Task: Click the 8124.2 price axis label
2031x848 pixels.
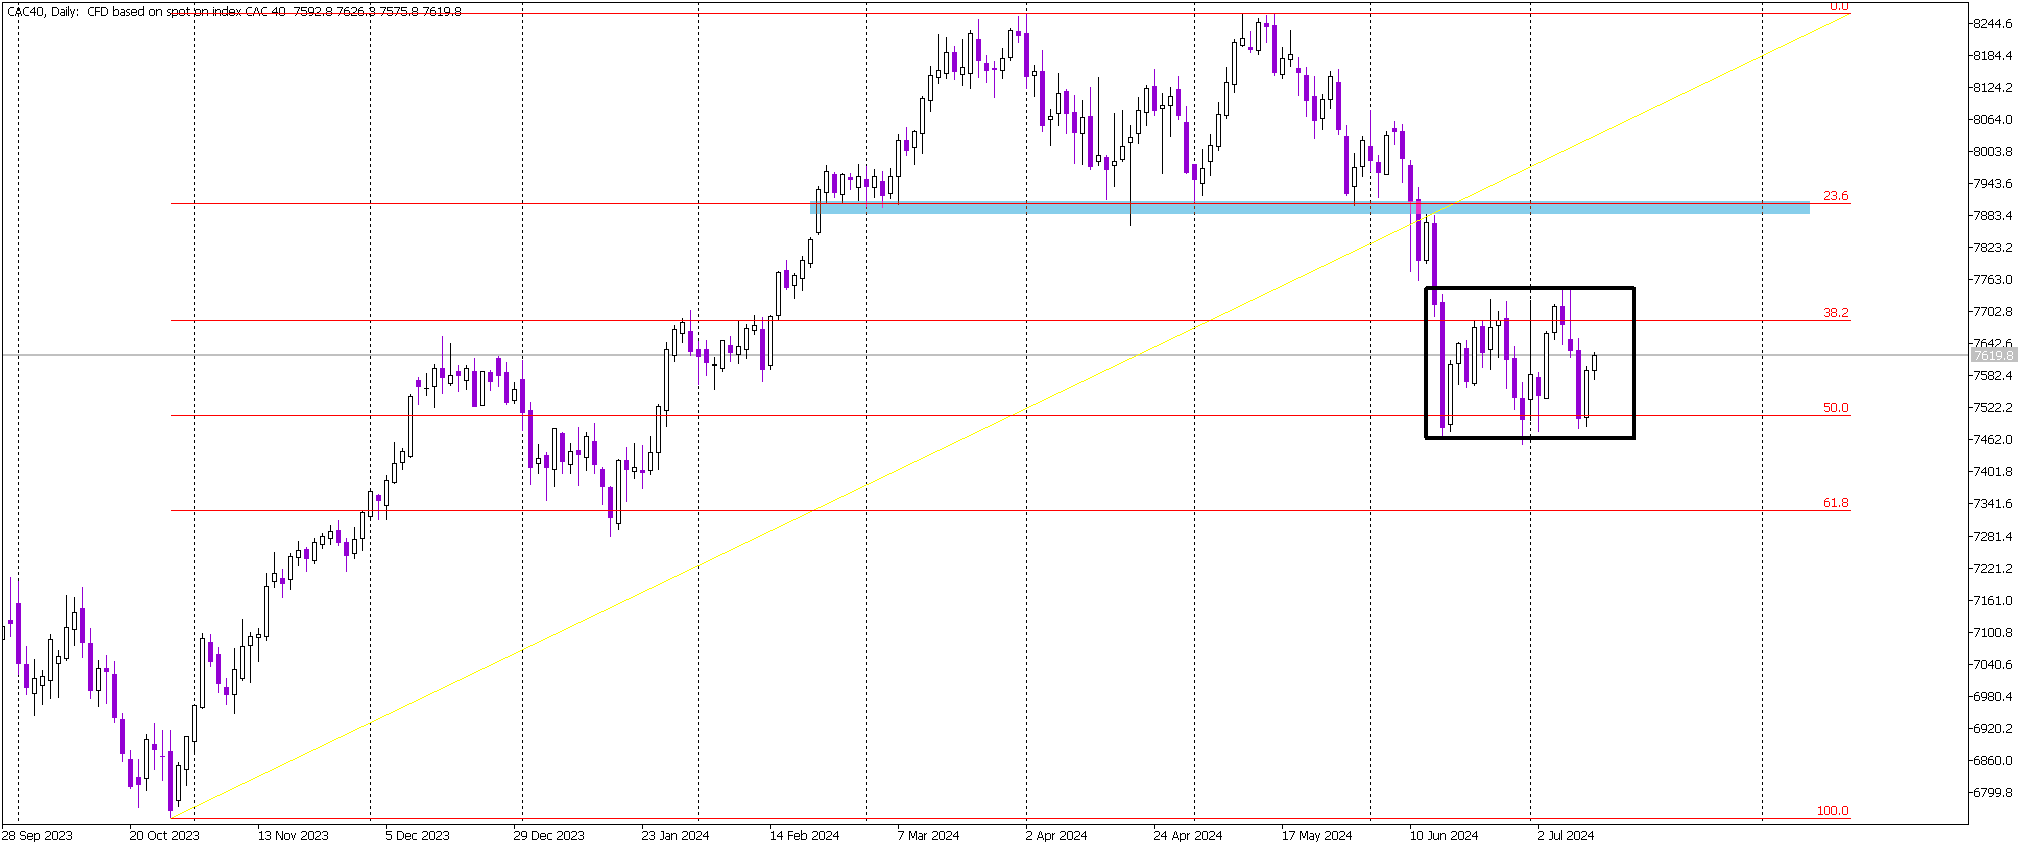Action: click(1993, 88)
